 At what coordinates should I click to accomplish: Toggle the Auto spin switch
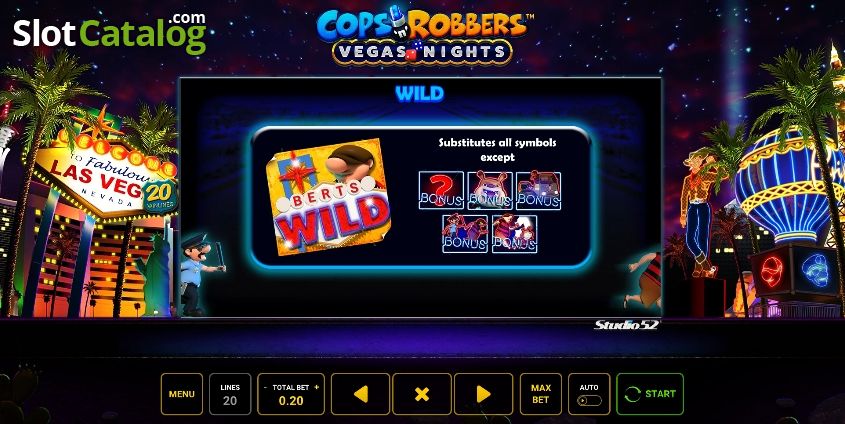pyautogui.click(x=589, y=401)
